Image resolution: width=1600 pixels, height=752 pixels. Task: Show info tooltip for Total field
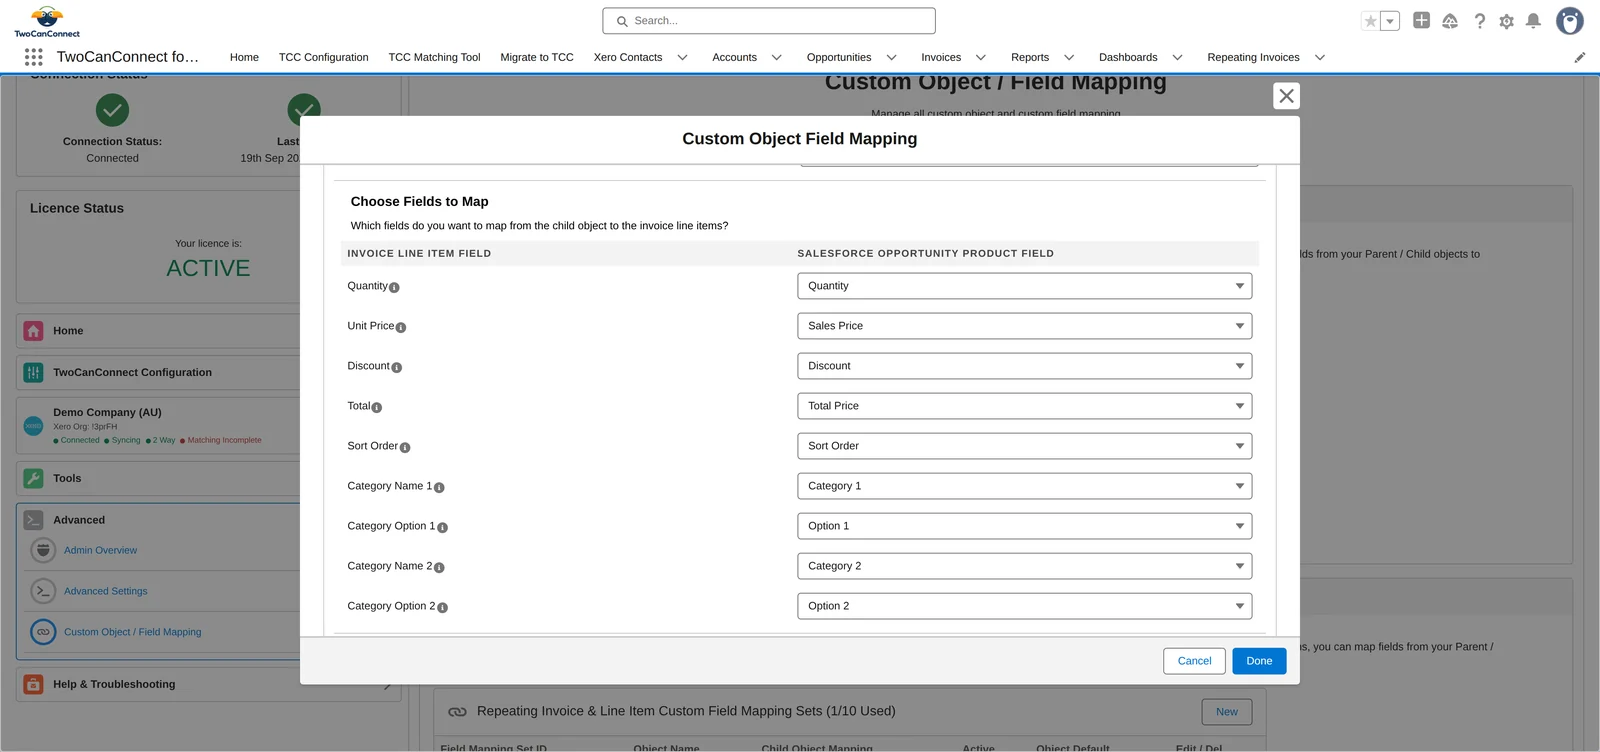coord(377,407)
